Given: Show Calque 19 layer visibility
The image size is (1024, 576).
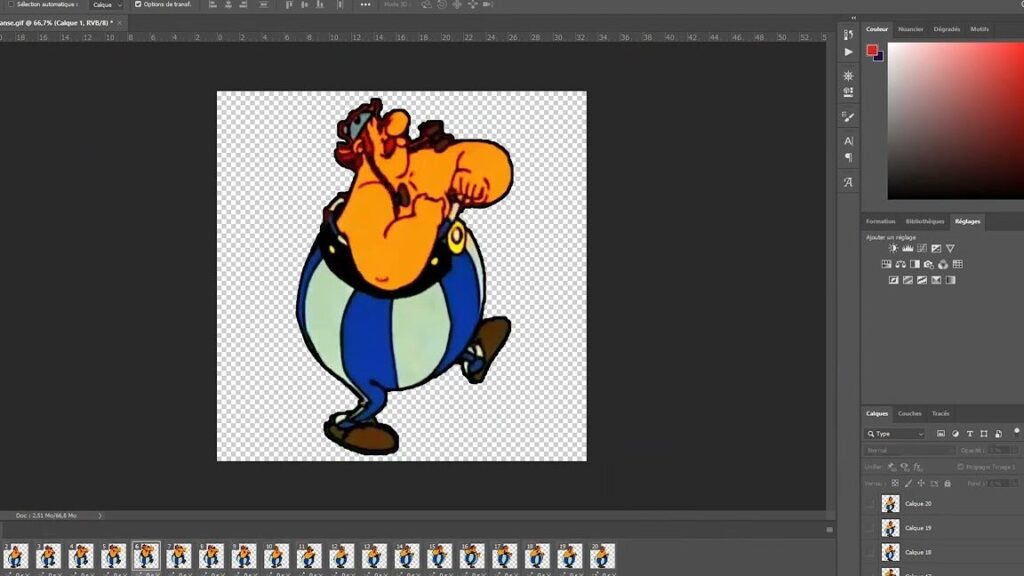Looking at the screenshot, I should click(870, 528).
